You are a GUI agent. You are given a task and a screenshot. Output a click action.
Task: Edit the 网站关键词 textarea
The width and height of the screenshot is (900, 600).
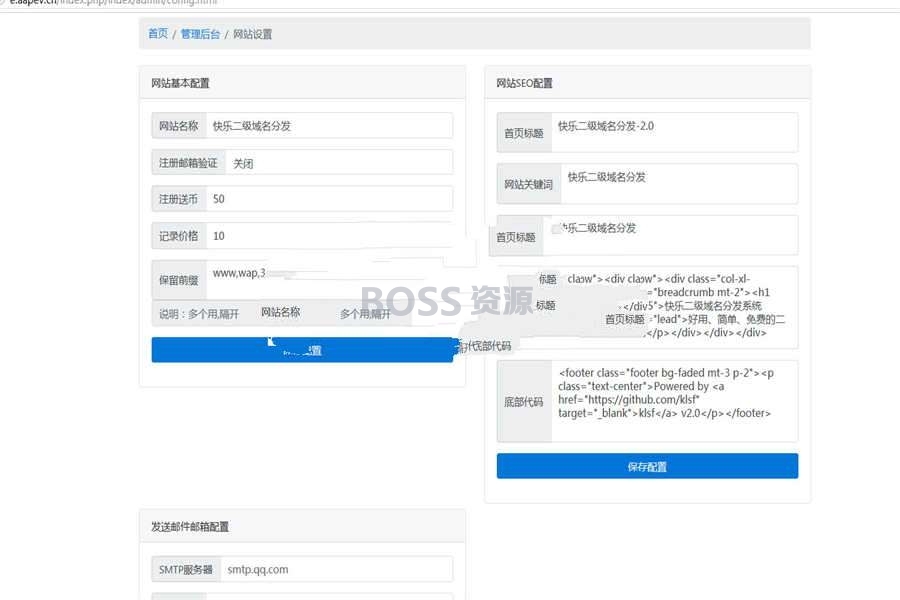679,184
